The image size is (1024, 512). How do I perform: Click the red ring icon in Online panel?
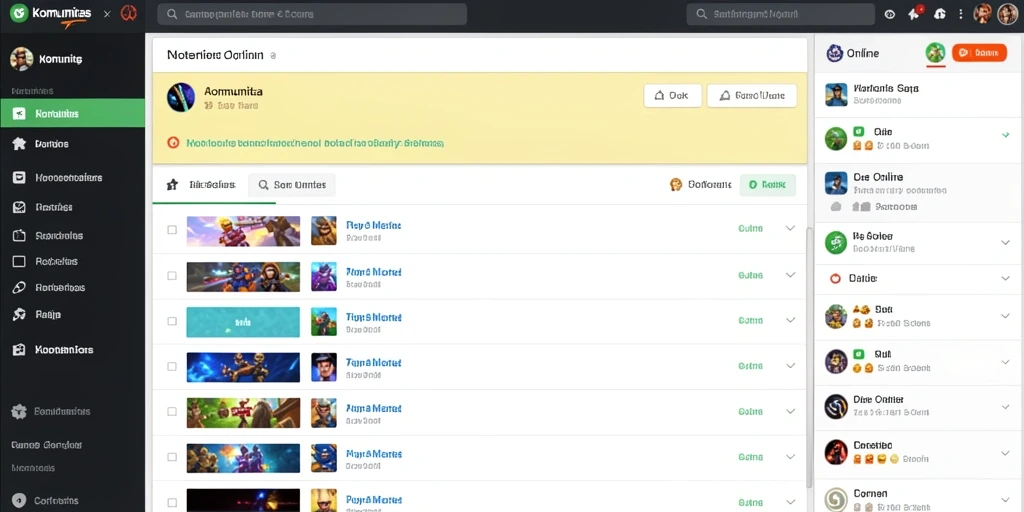(x=835, y=278)
